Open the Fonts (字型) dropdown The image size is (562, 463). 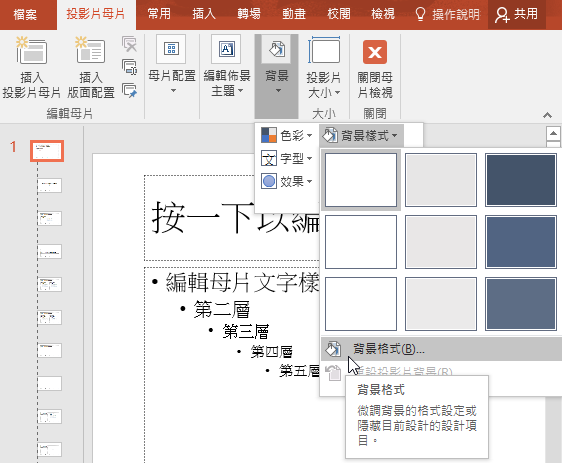(x=286, y=158)
